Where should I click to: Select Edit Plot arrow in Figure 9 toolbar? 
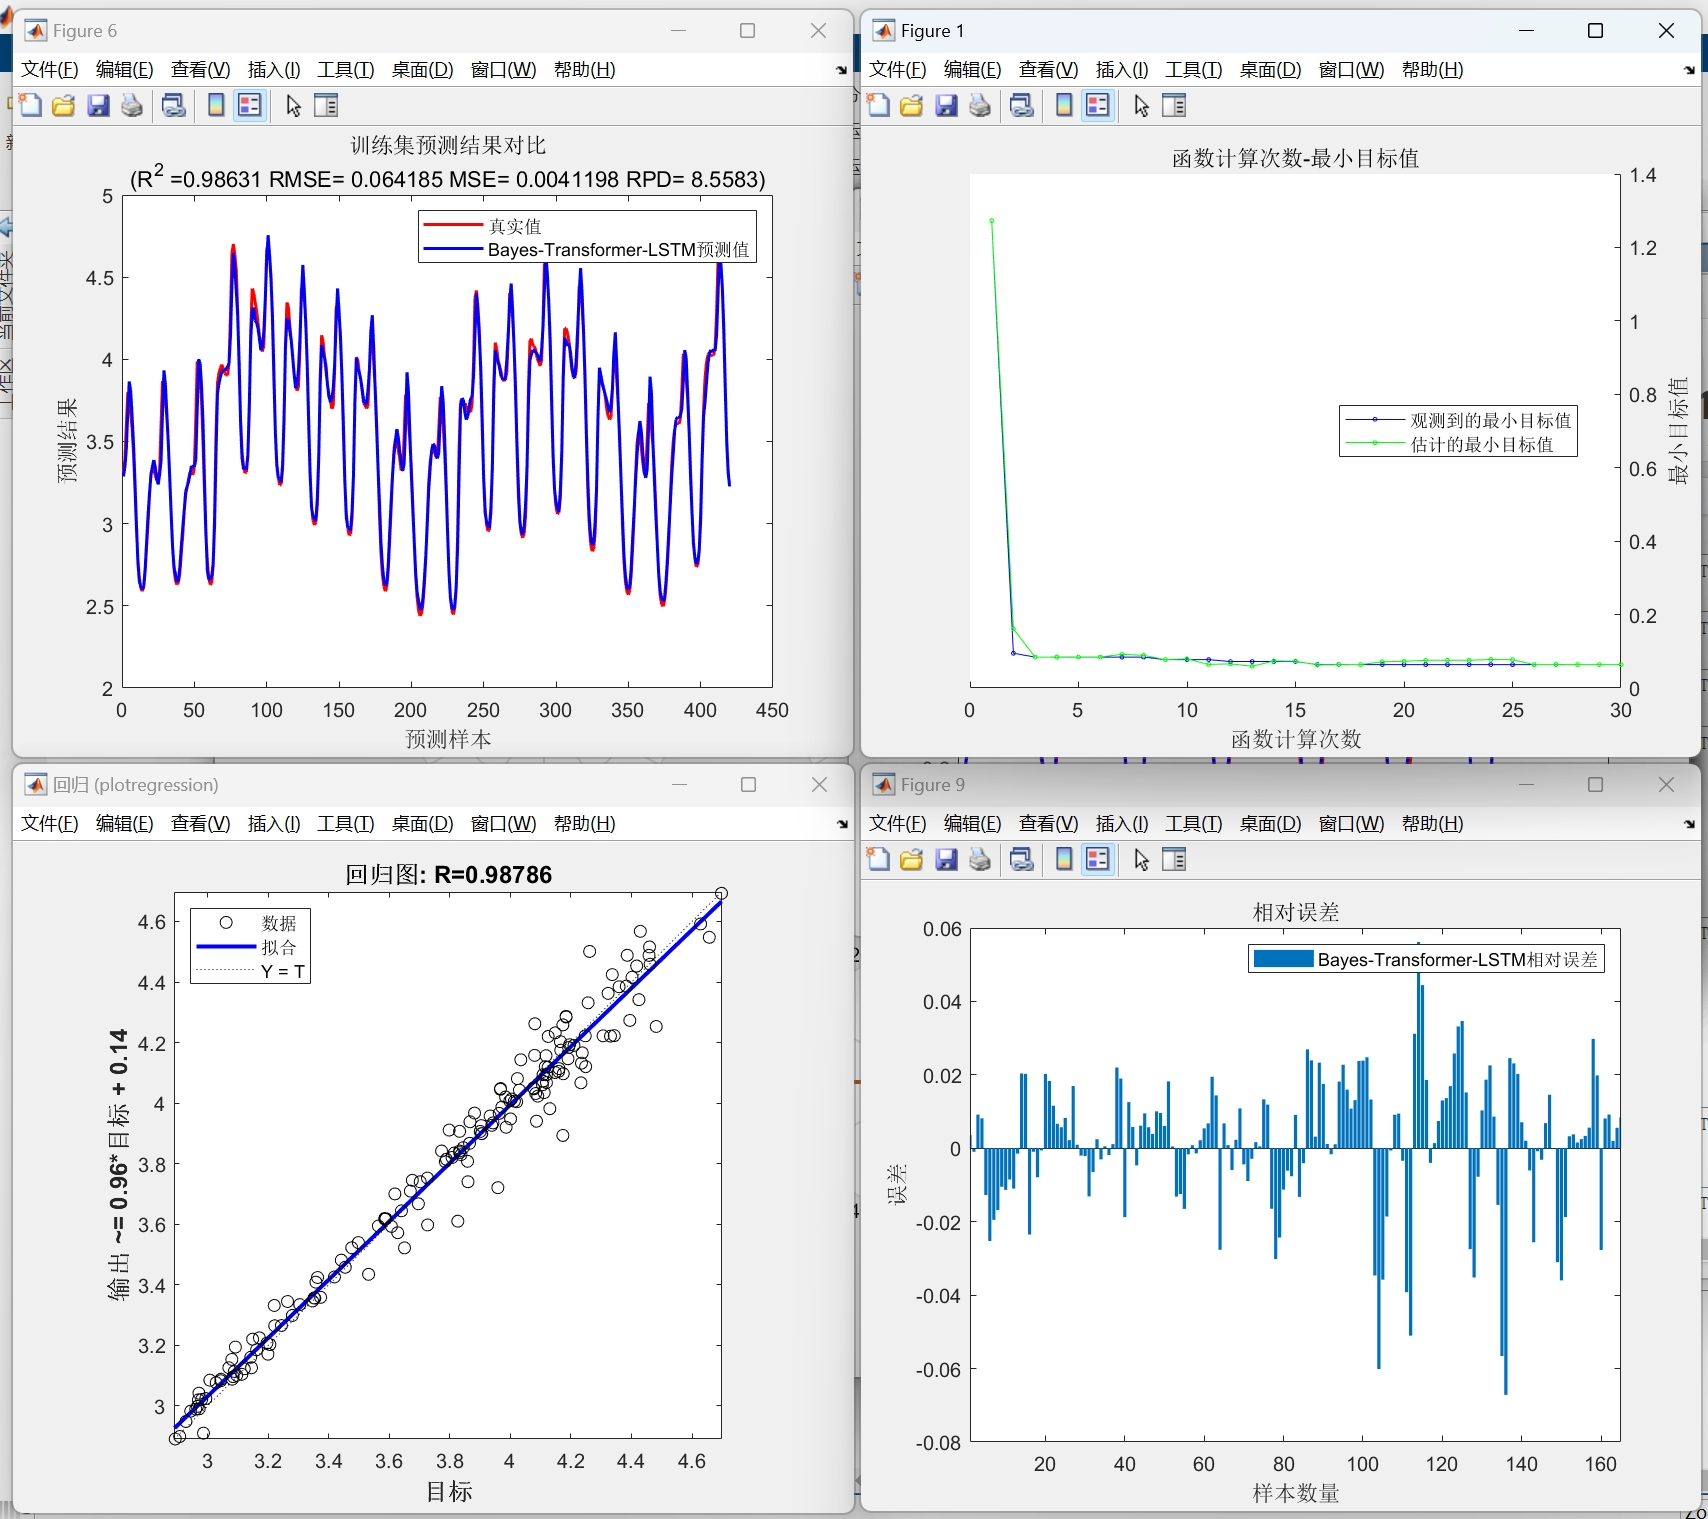tap(1141, 859)
